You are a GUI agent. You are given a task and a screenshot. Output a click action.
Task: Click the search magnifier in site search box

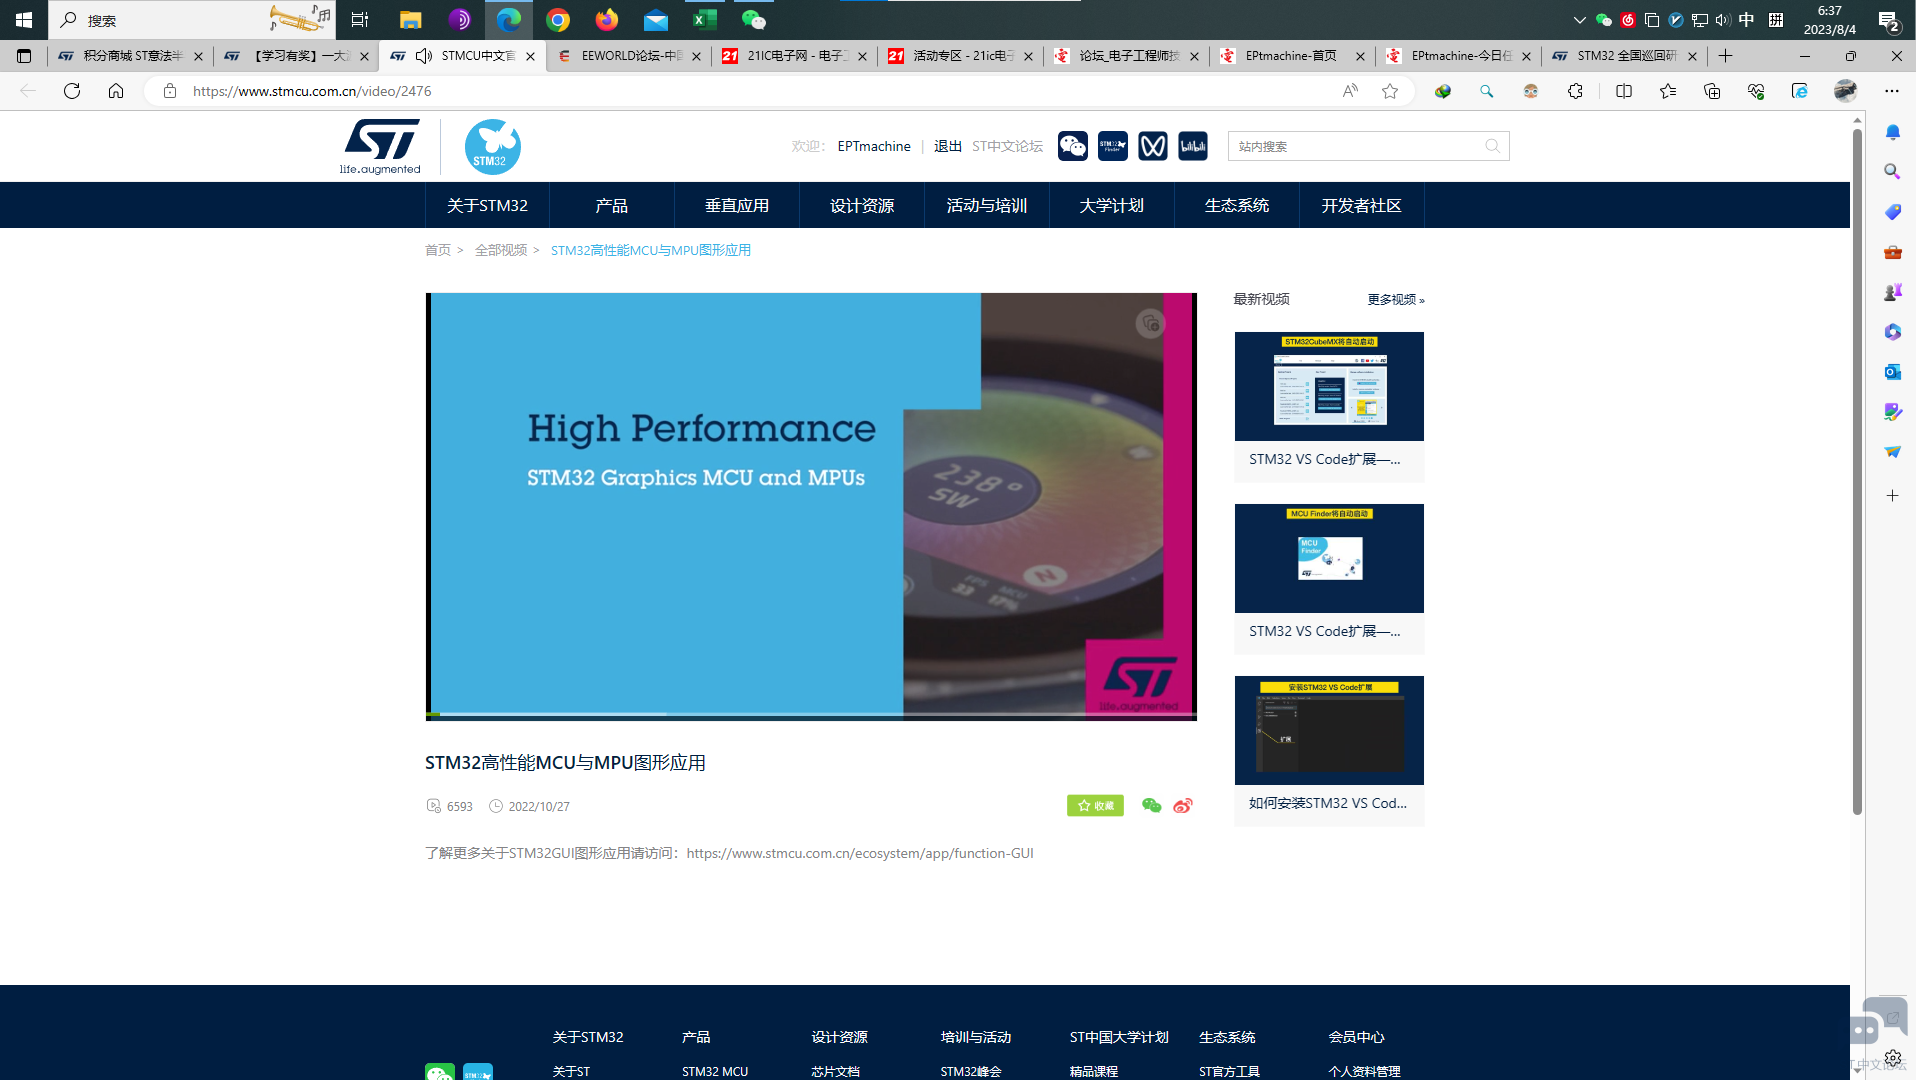click(1492, 146)
